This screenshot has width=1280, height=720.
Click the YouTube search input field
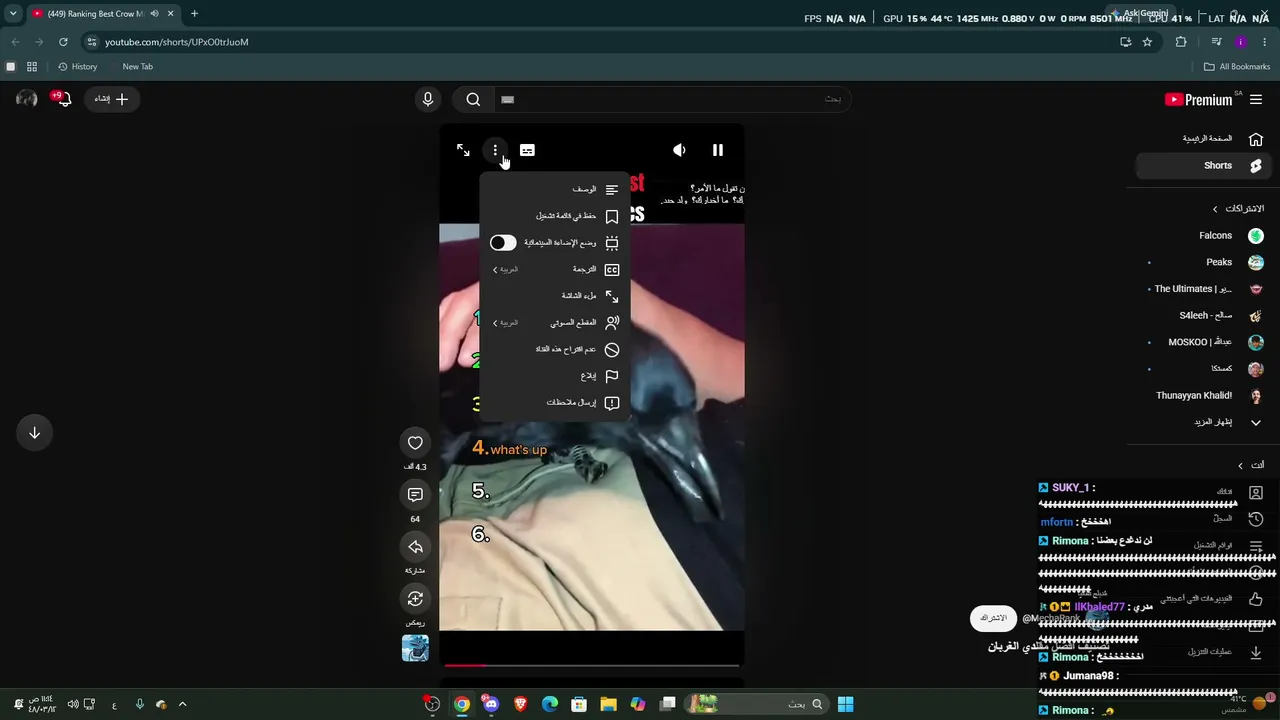671,99
